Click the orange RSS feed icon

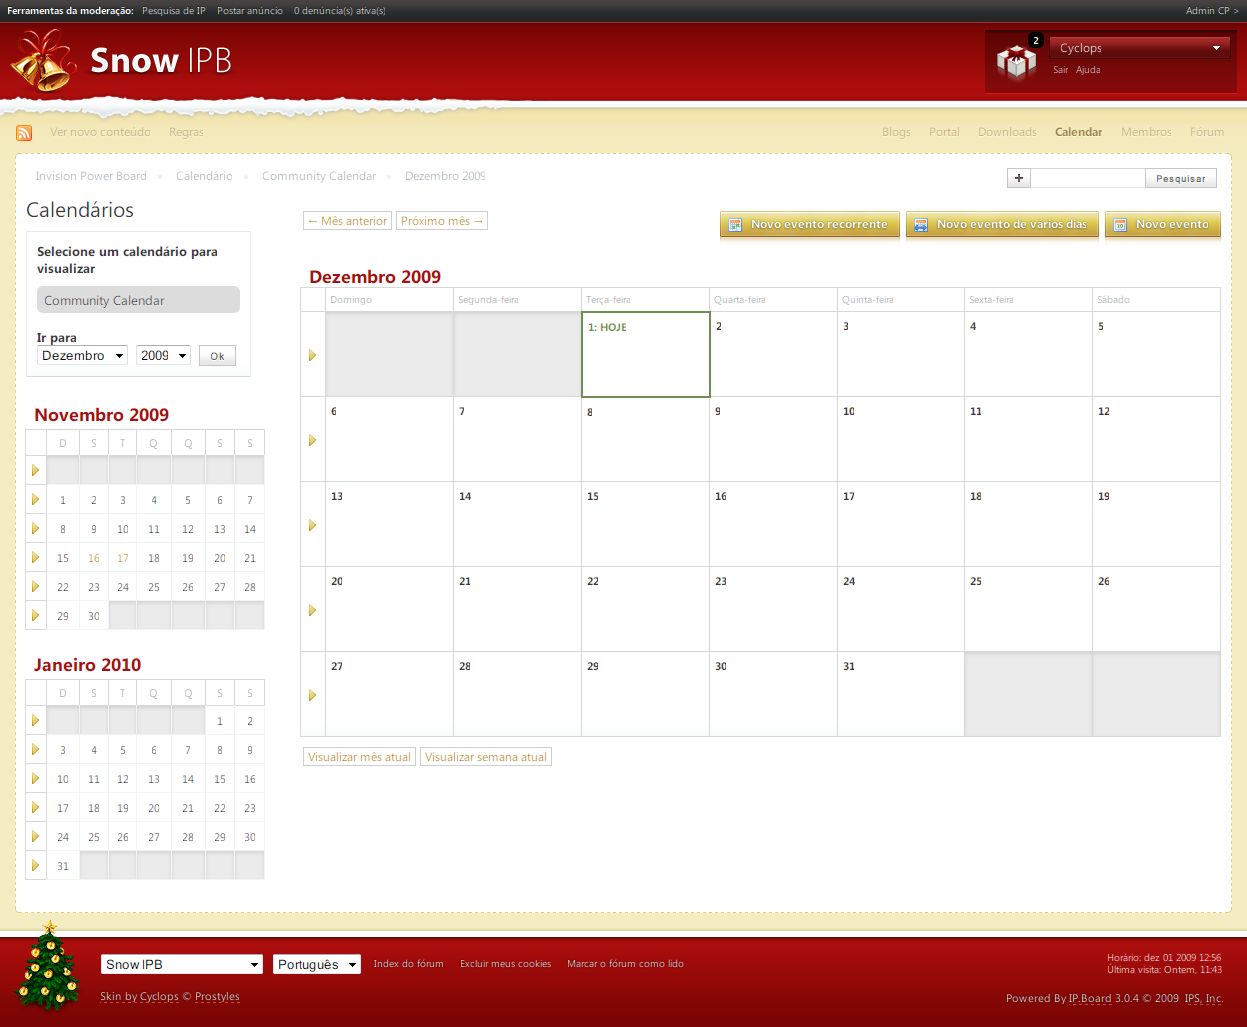(24, 133)
